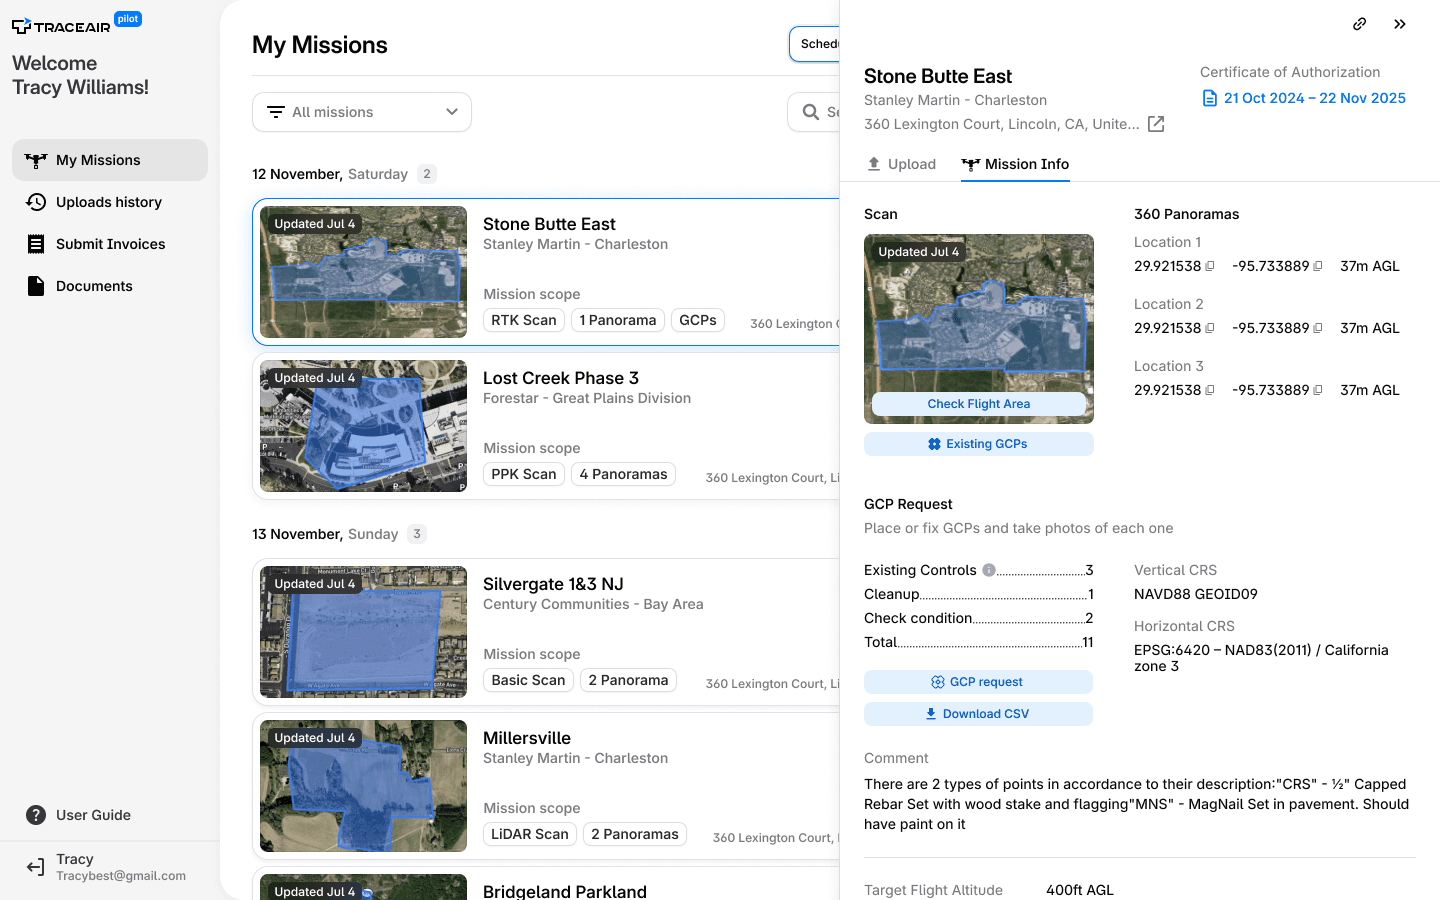The width and height of the screenshot is (1440, 900).
Task: Click the Check Flight Area button
Action: [979, 404]
